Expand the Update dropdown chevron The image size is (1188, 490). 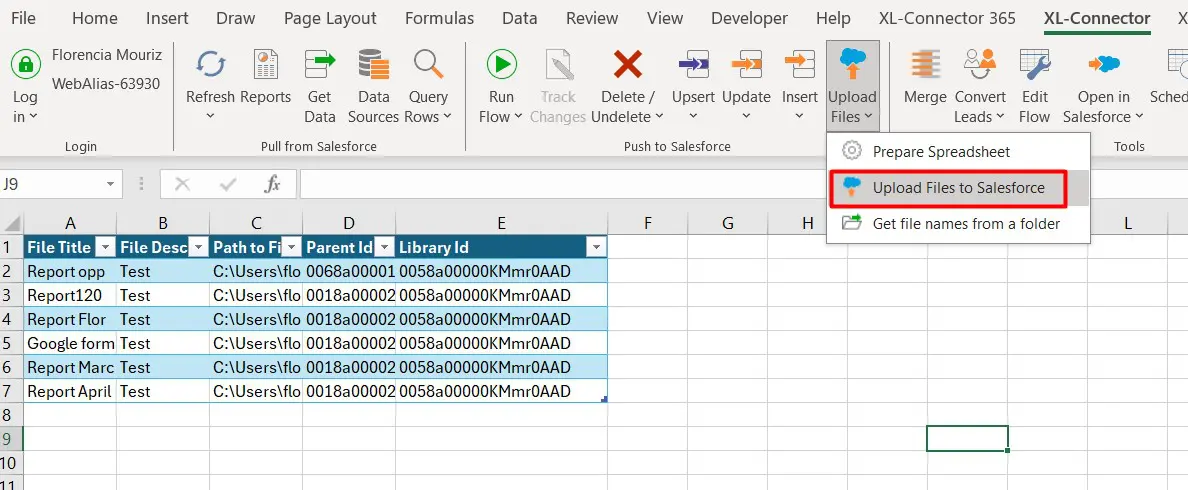point(746,117)
